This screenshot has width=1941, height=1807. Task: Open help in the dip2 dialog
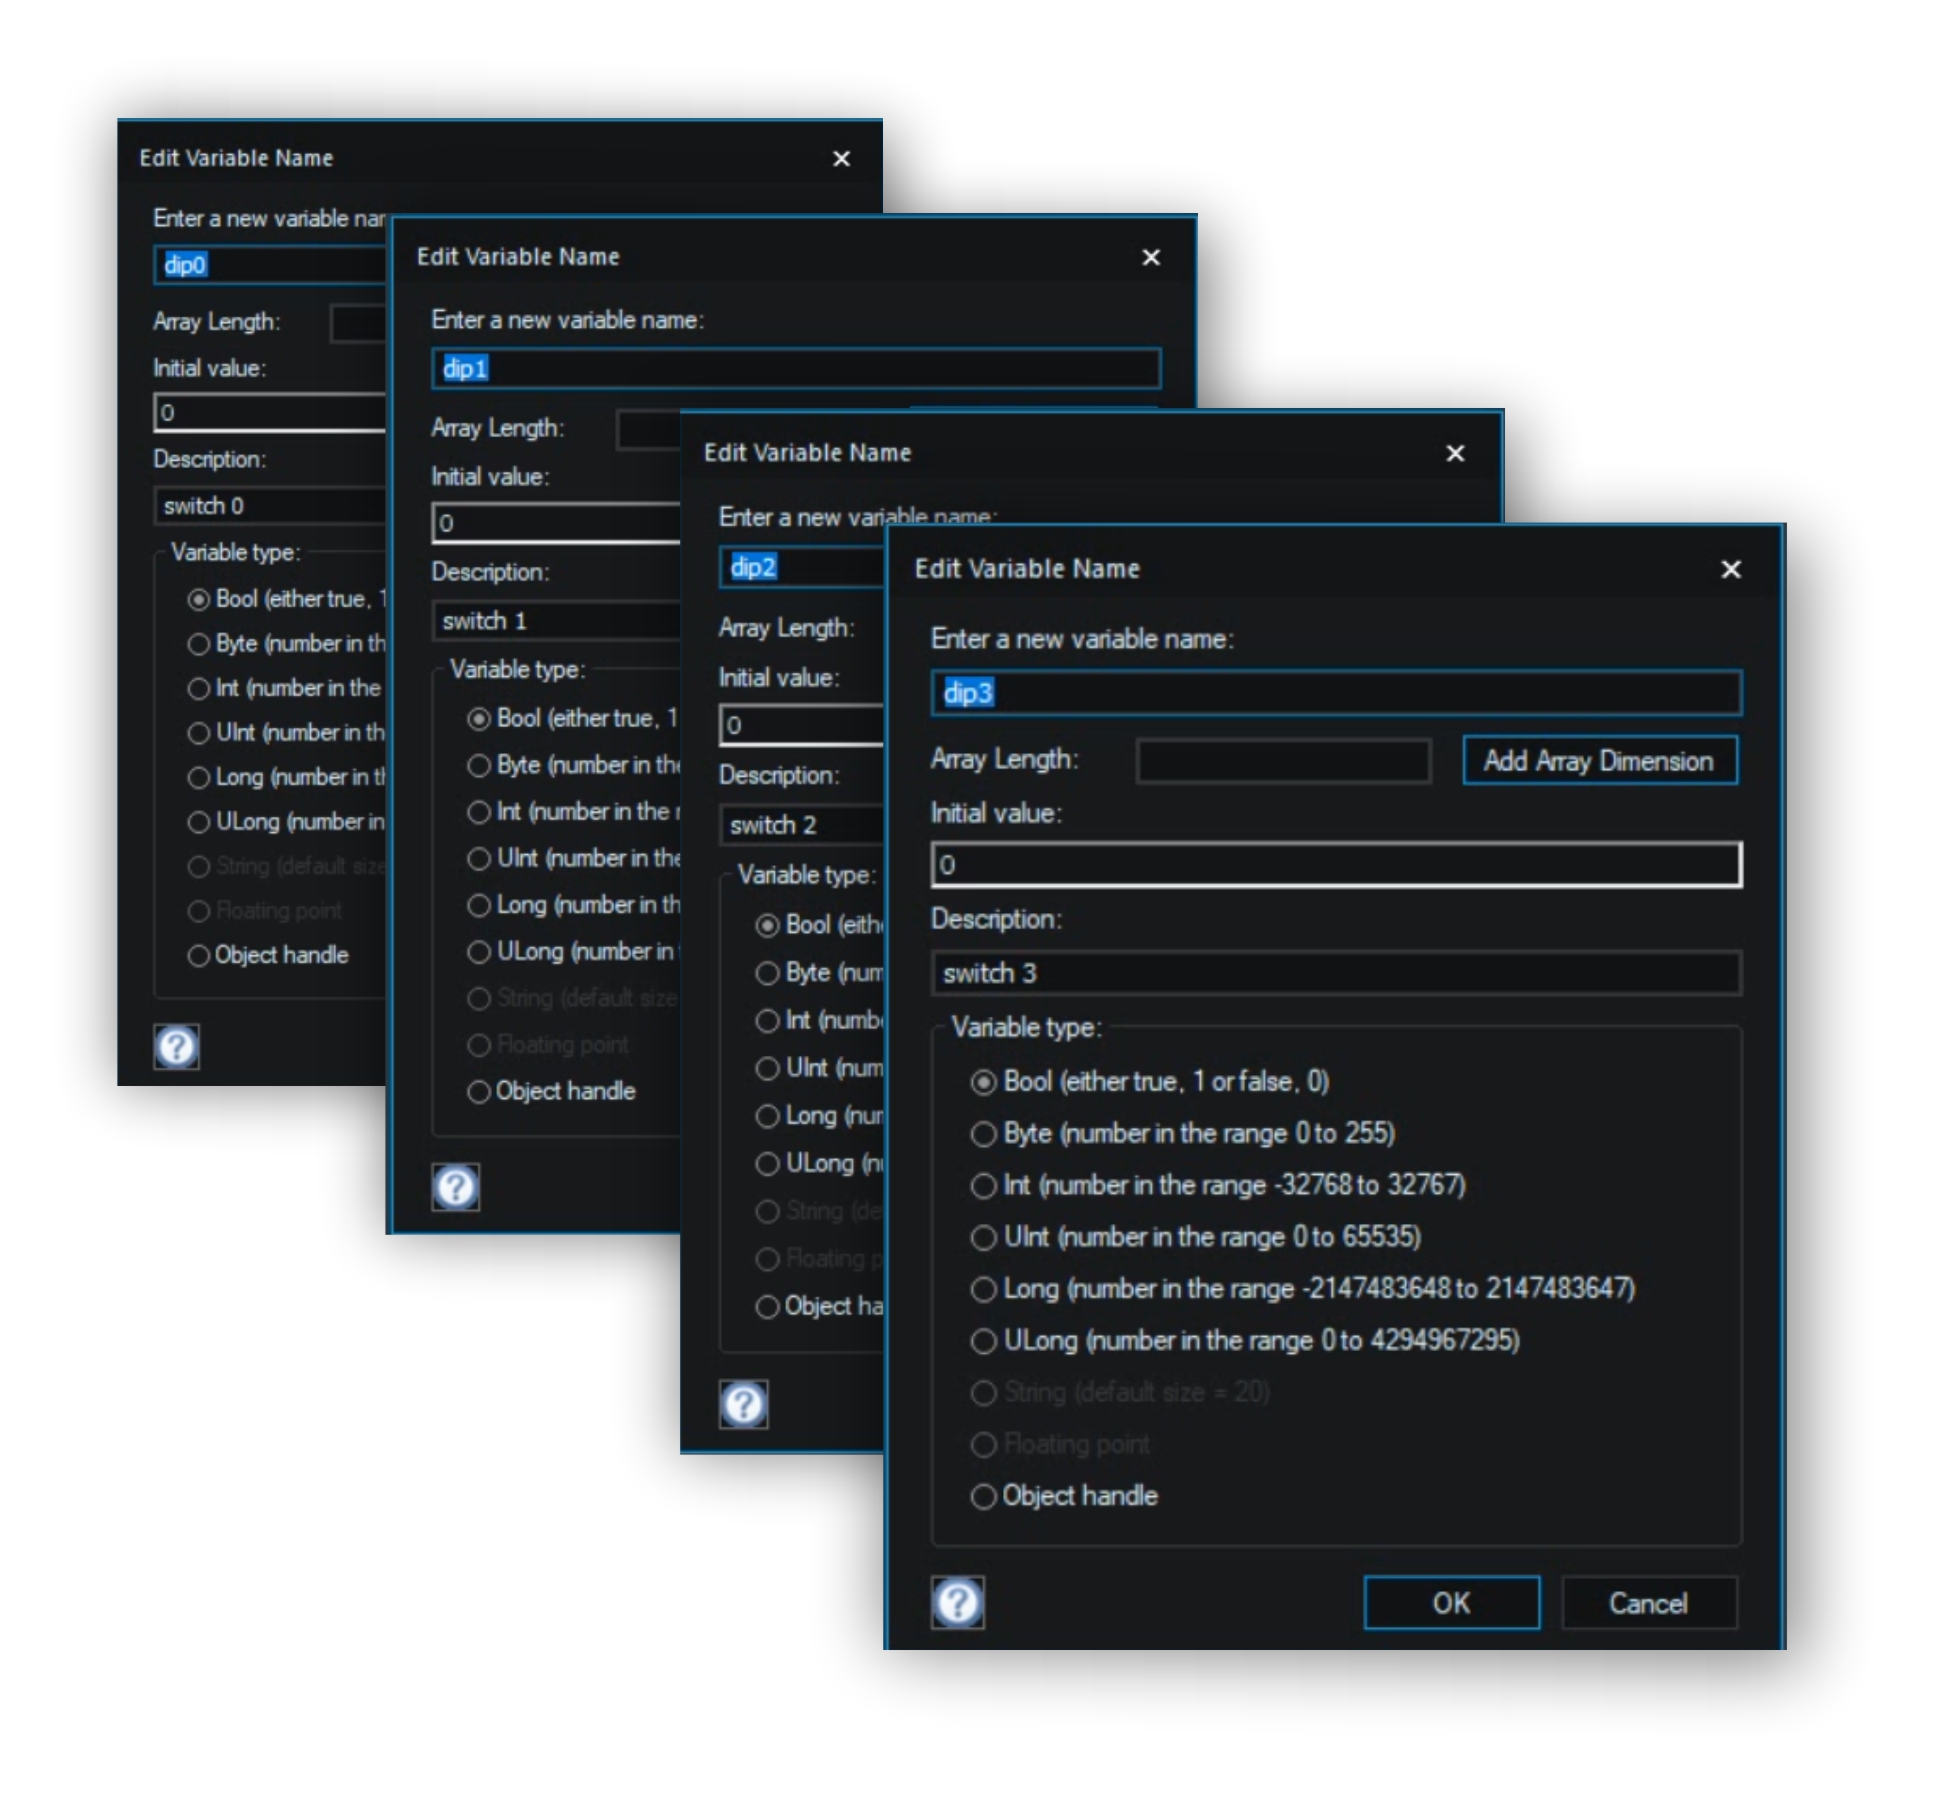(744, 1404)
